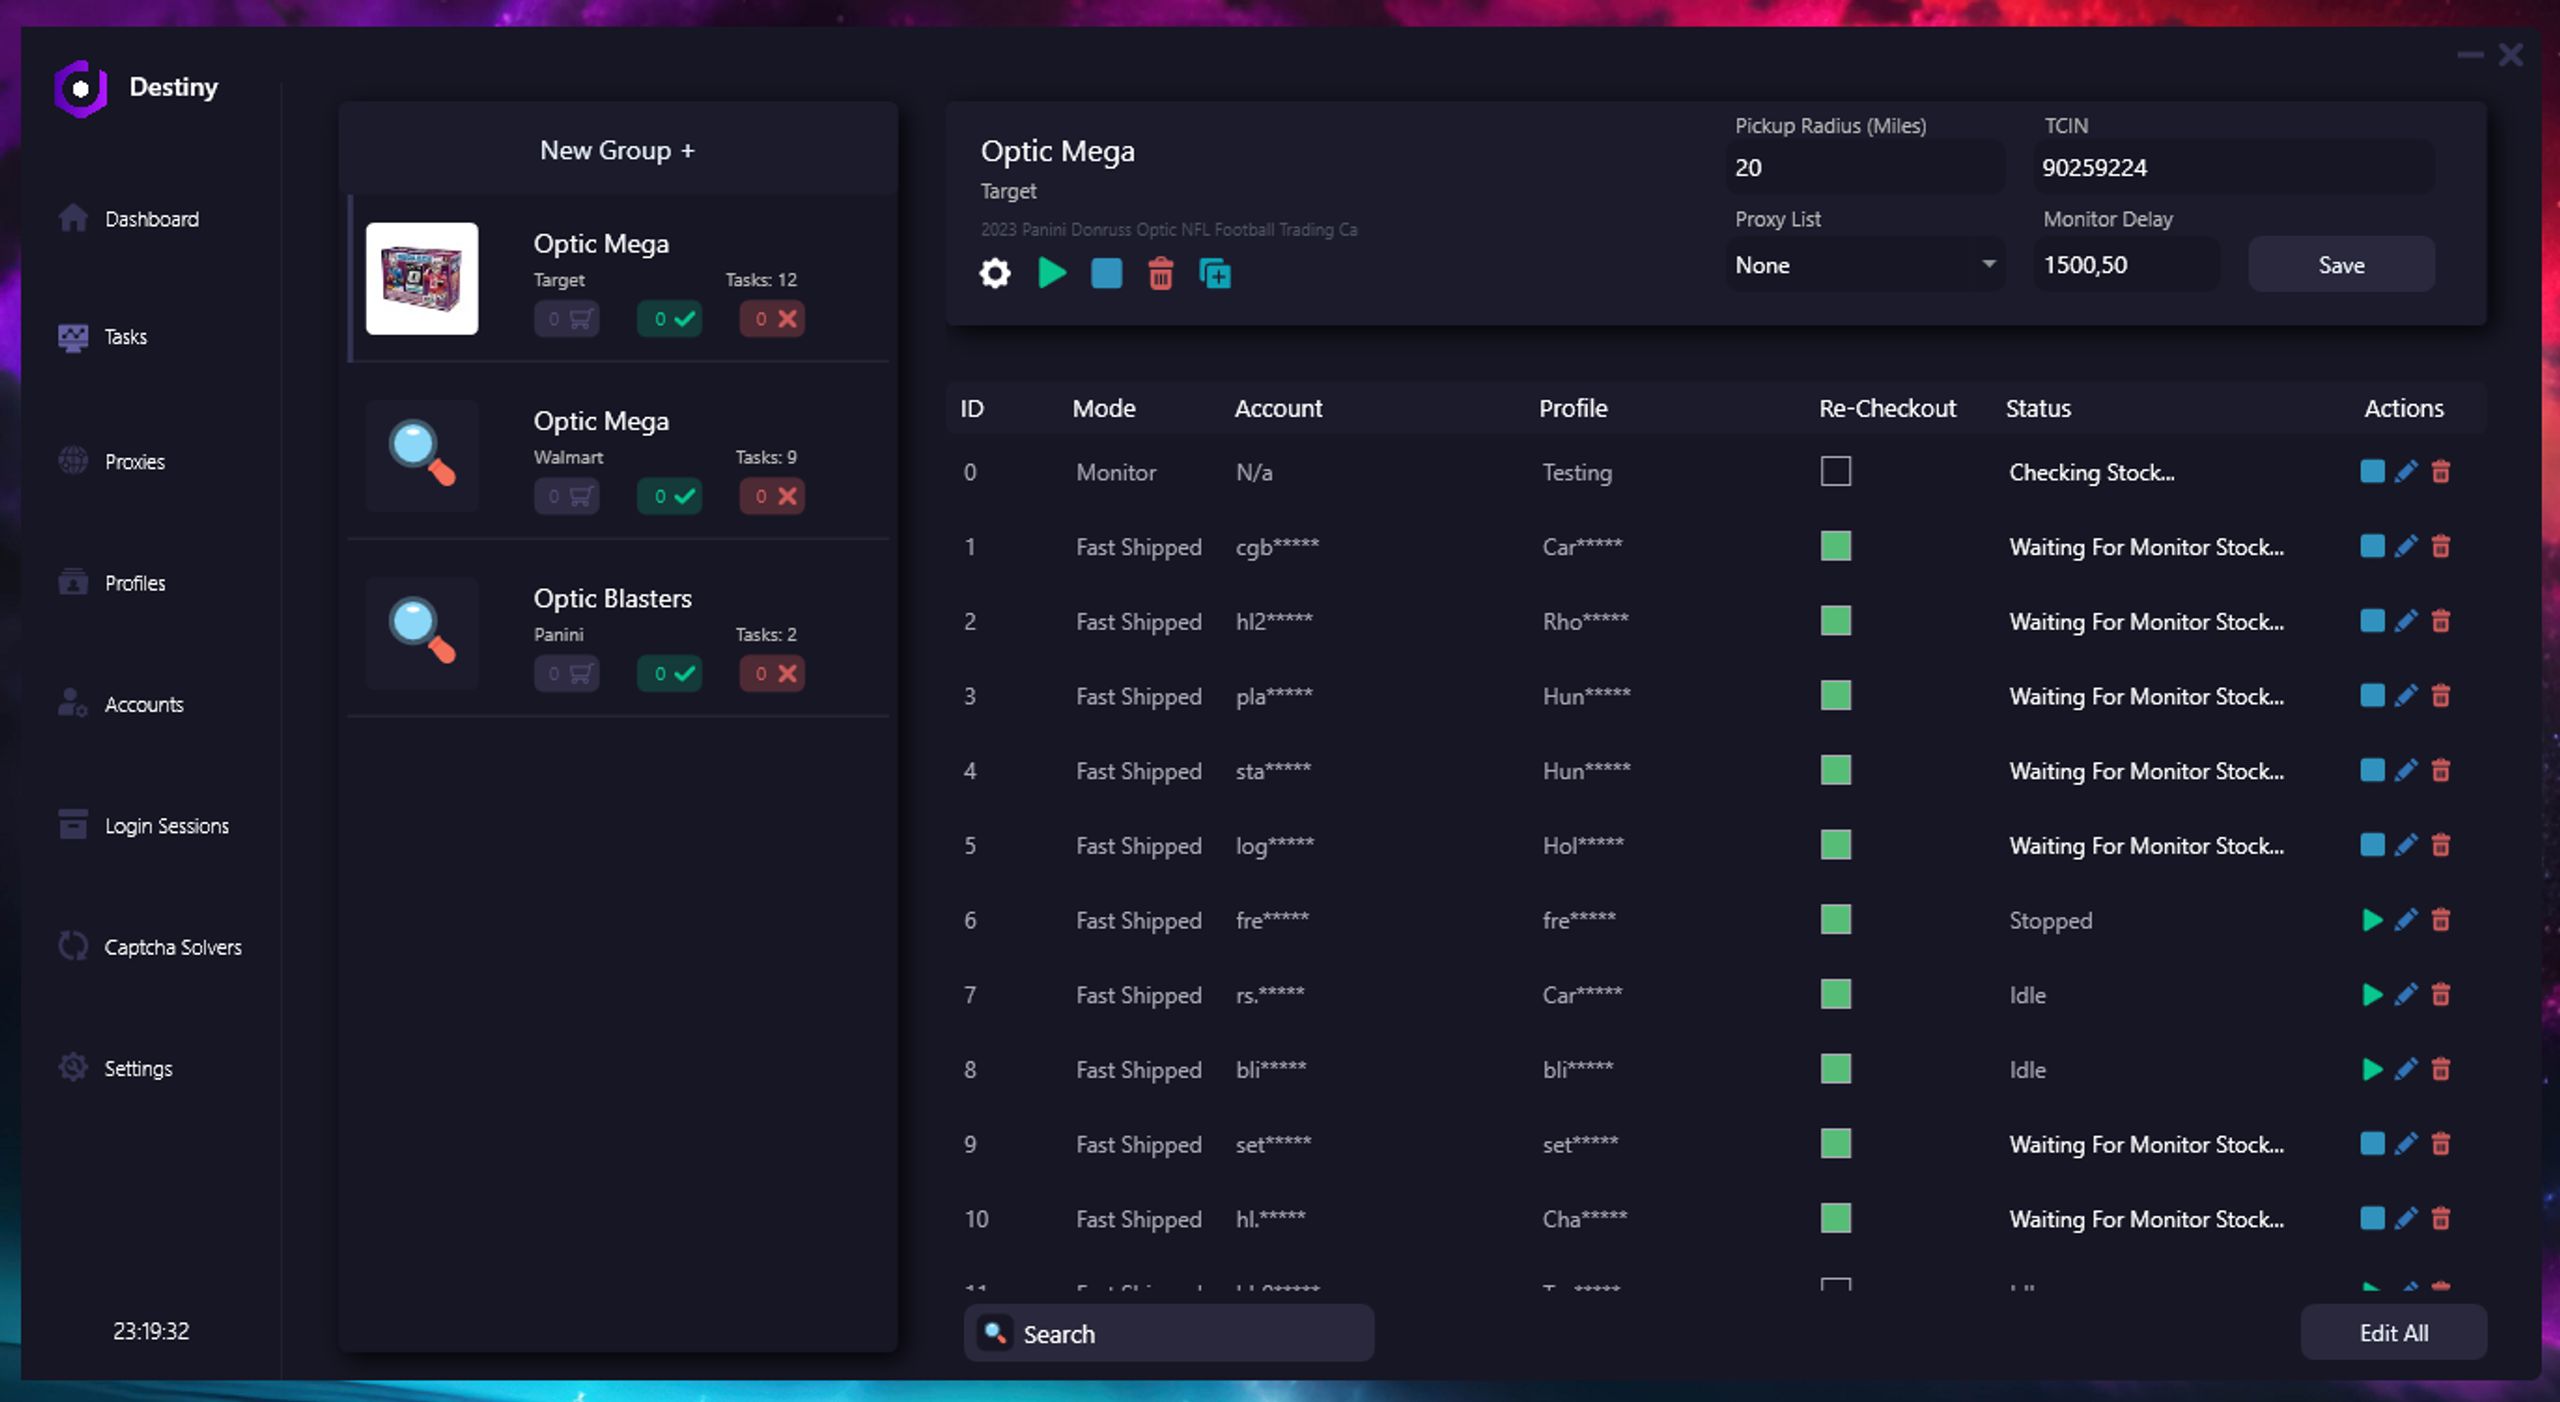Toggle Re-Checkout checkbox for task 7

coord(1835,994)
